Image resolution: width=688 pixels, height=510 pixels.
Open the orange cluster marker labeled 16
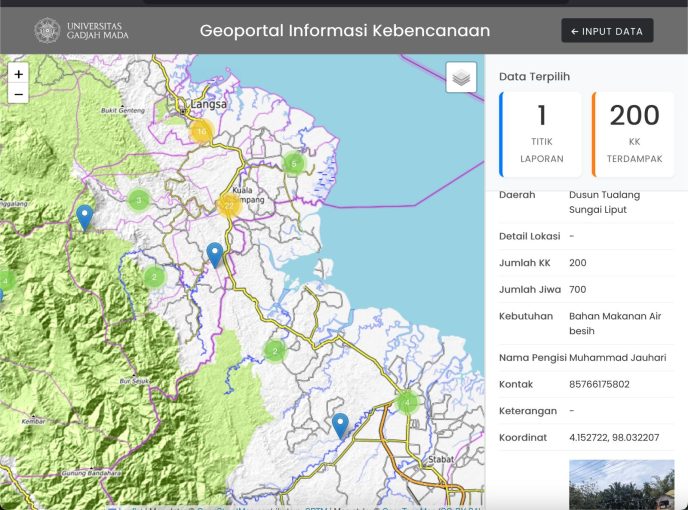pyautogui.click(x=202, y=132)
